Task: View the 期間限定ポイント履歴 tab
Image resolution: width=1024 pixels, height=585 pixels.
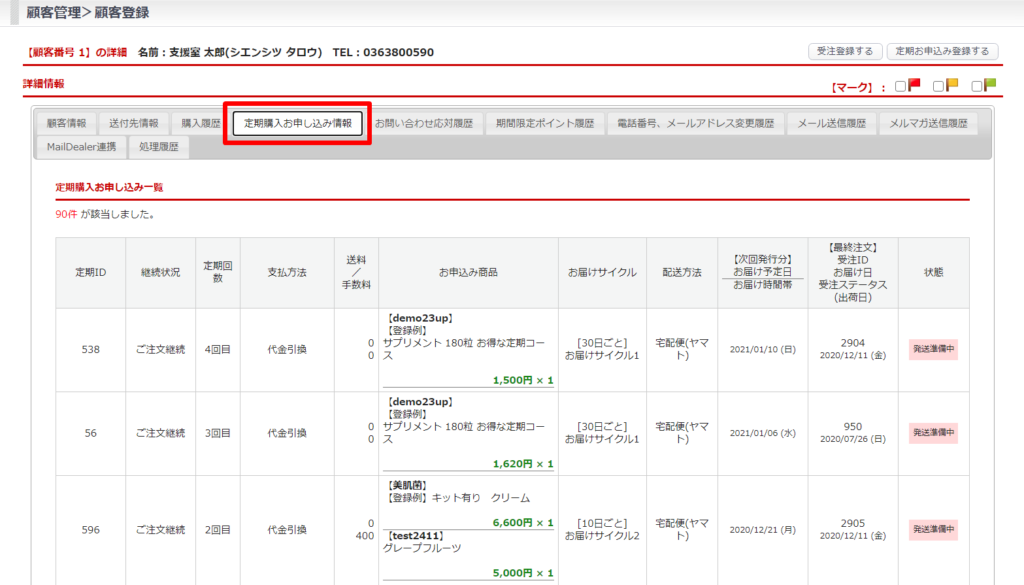Action: [x=545, y=124]
